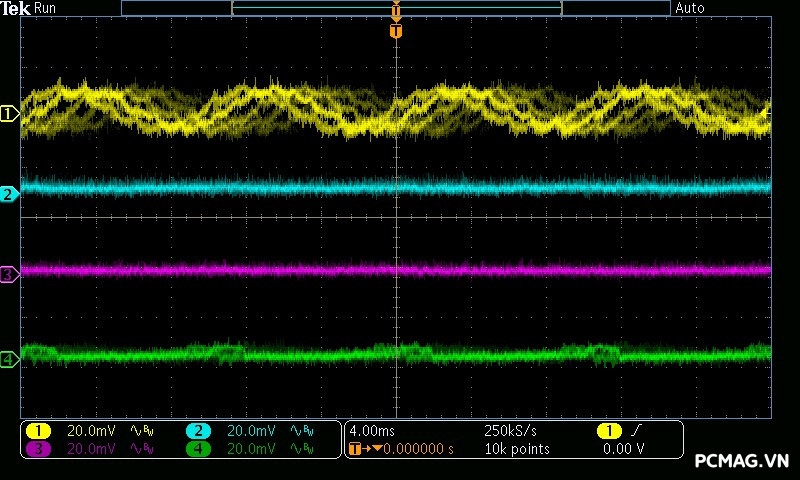
Task: Click the 10k points record length readout
Action: [x=516, y=449]
